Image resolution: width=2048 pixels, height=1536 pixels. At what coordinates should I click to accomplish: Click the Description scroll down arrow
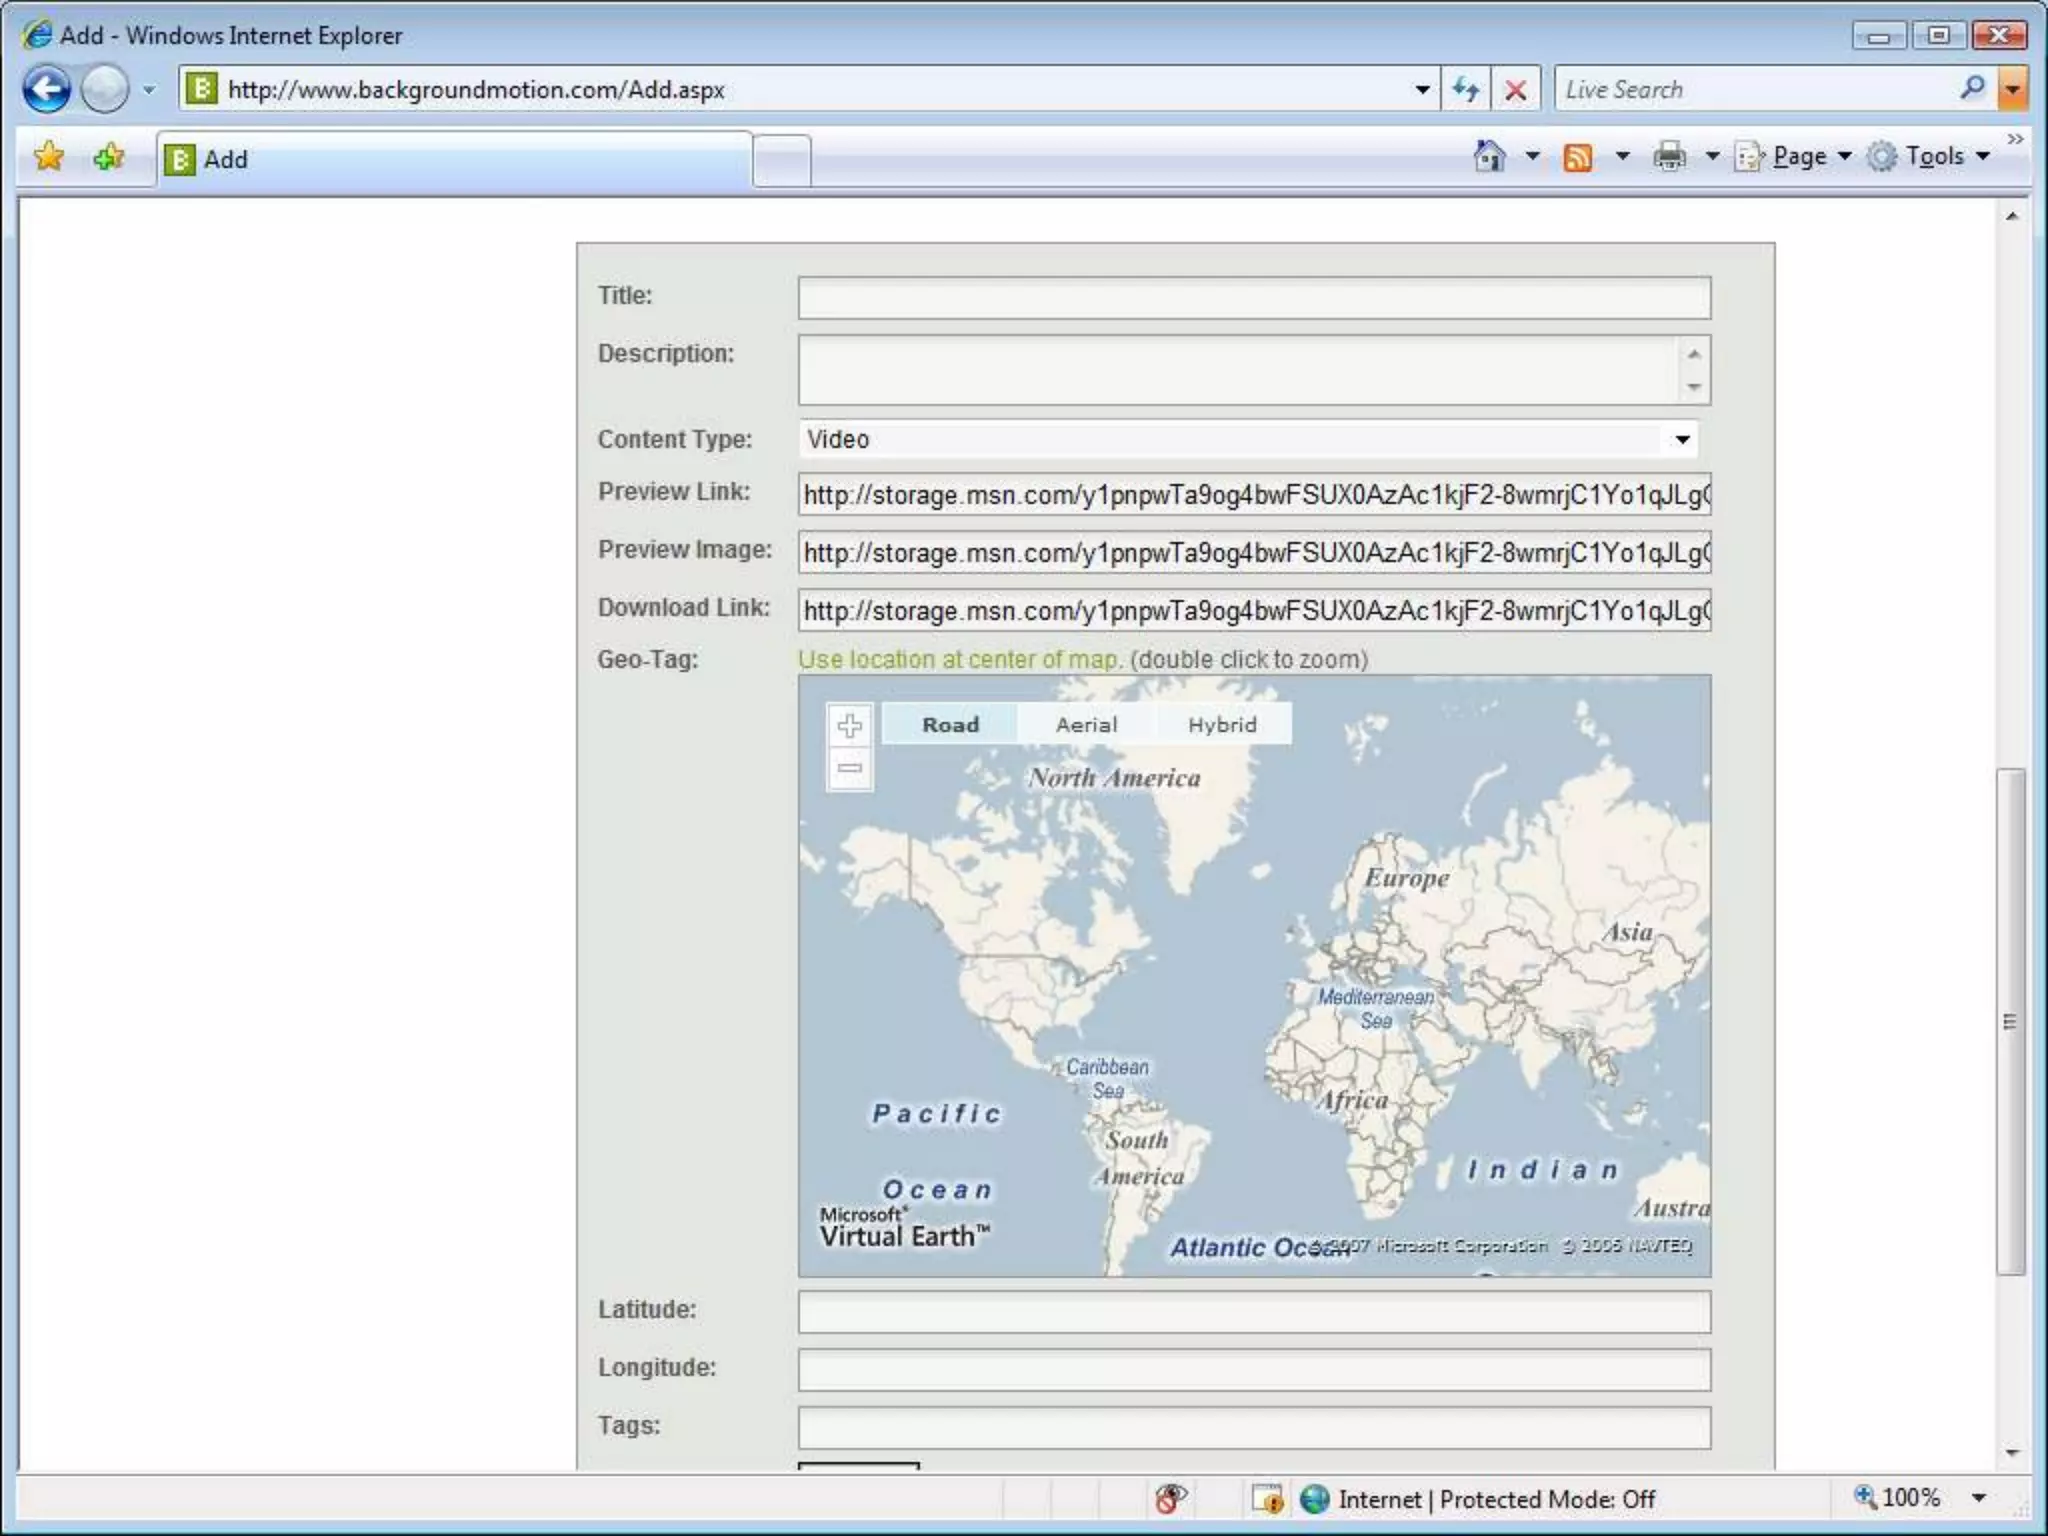point(1693,386)
